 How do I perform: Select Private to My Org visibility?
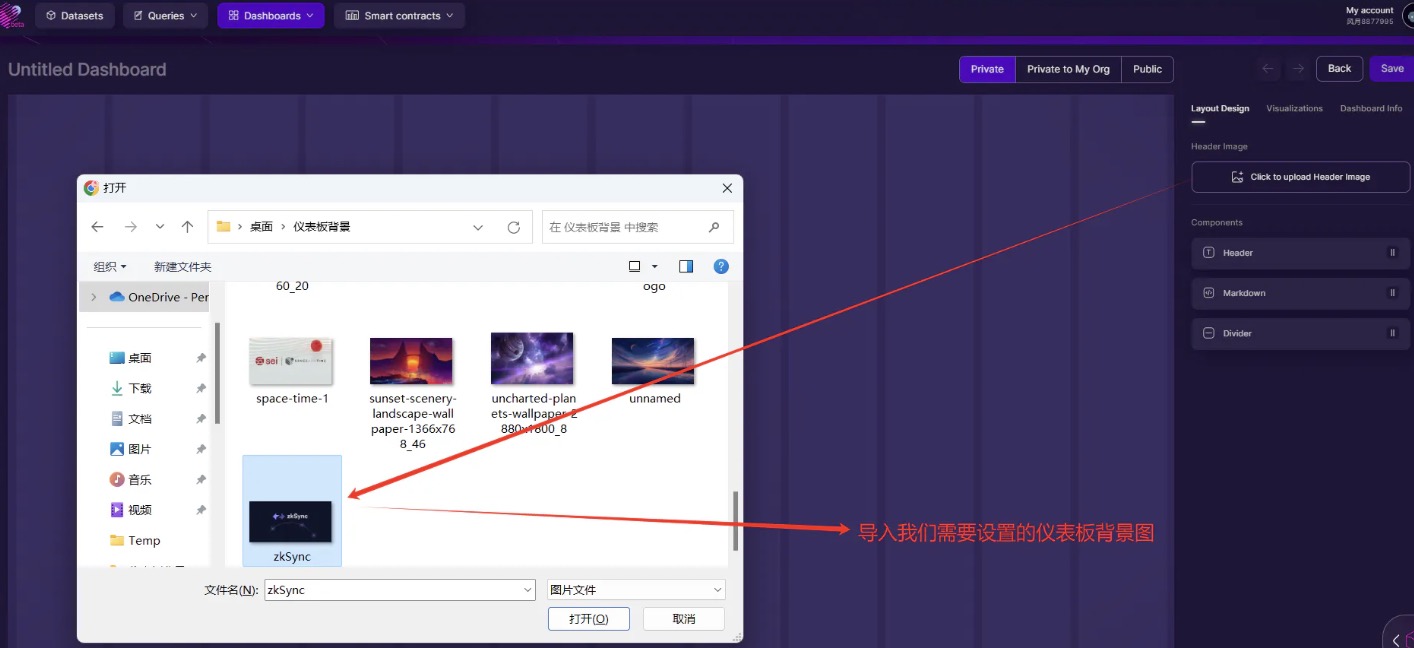pos(1068,69)
